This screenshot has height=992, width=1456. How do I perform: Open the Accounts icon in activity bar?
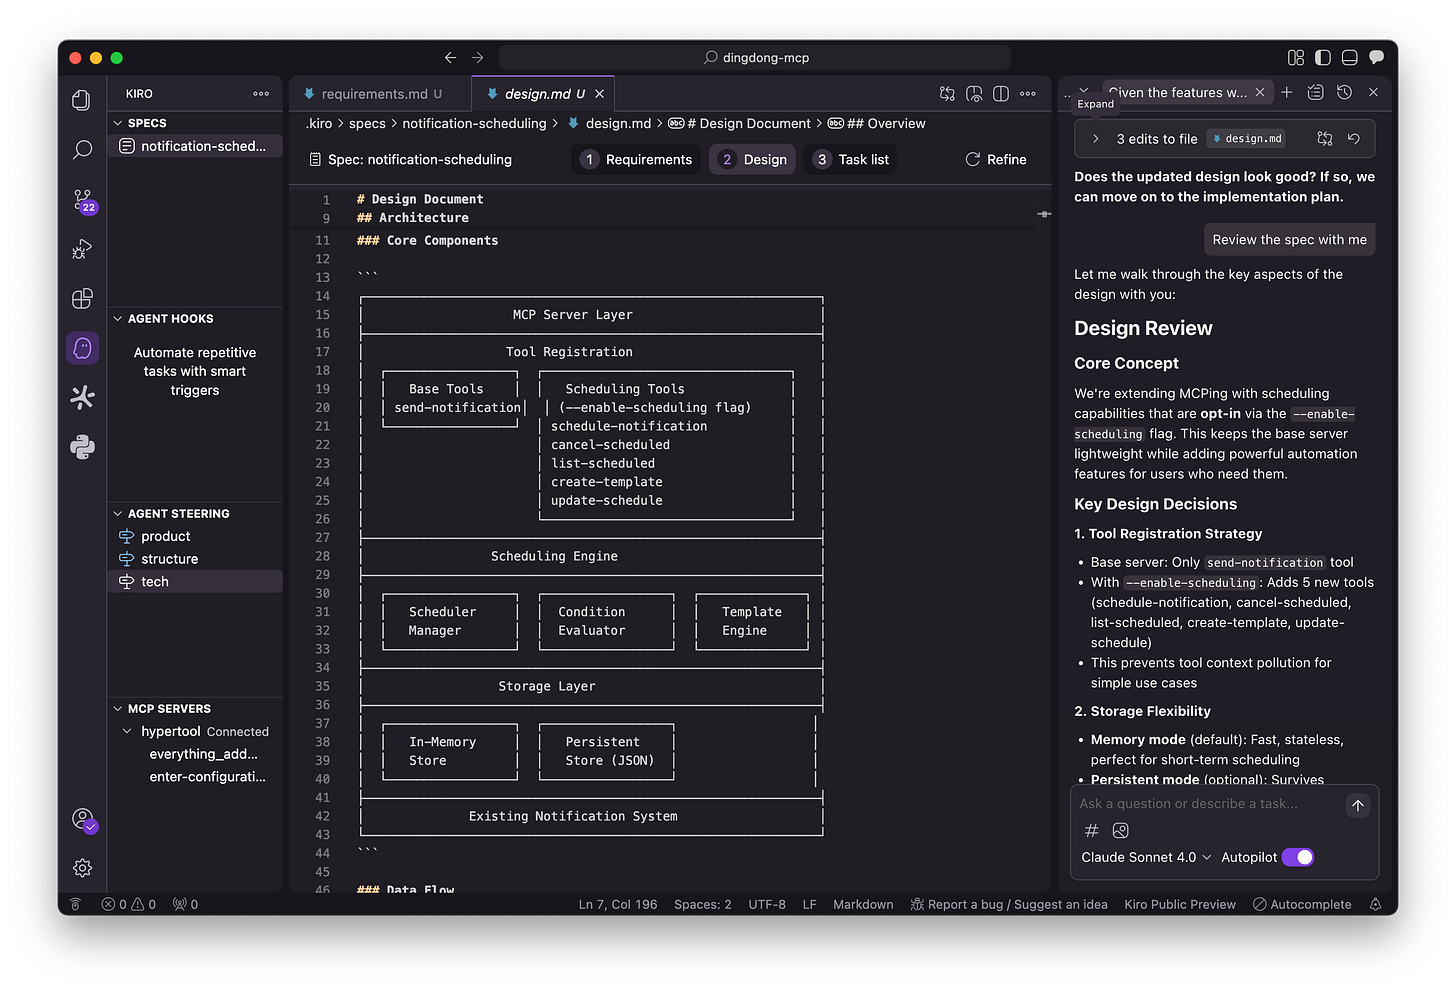[x=84, y=820]
